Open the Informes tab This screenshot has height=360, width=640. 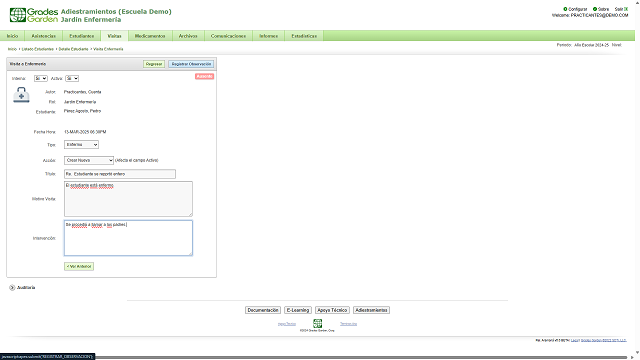pyautogui.click(x=269, y=36)
